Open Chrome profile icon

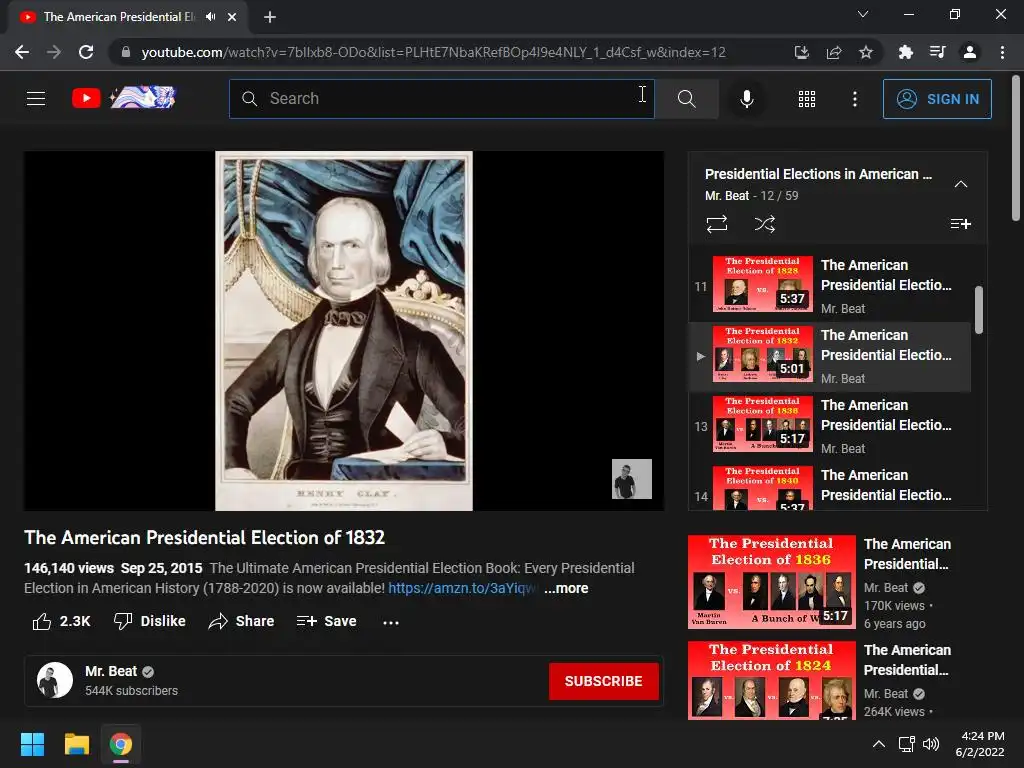(x=970, y=52)
